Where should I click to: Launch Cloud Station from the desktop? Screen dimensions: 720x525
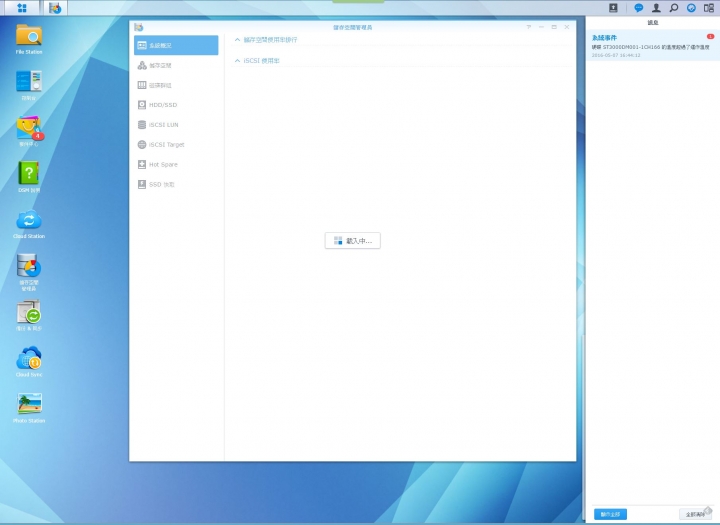pyautogui.click(x=29, y=224)
